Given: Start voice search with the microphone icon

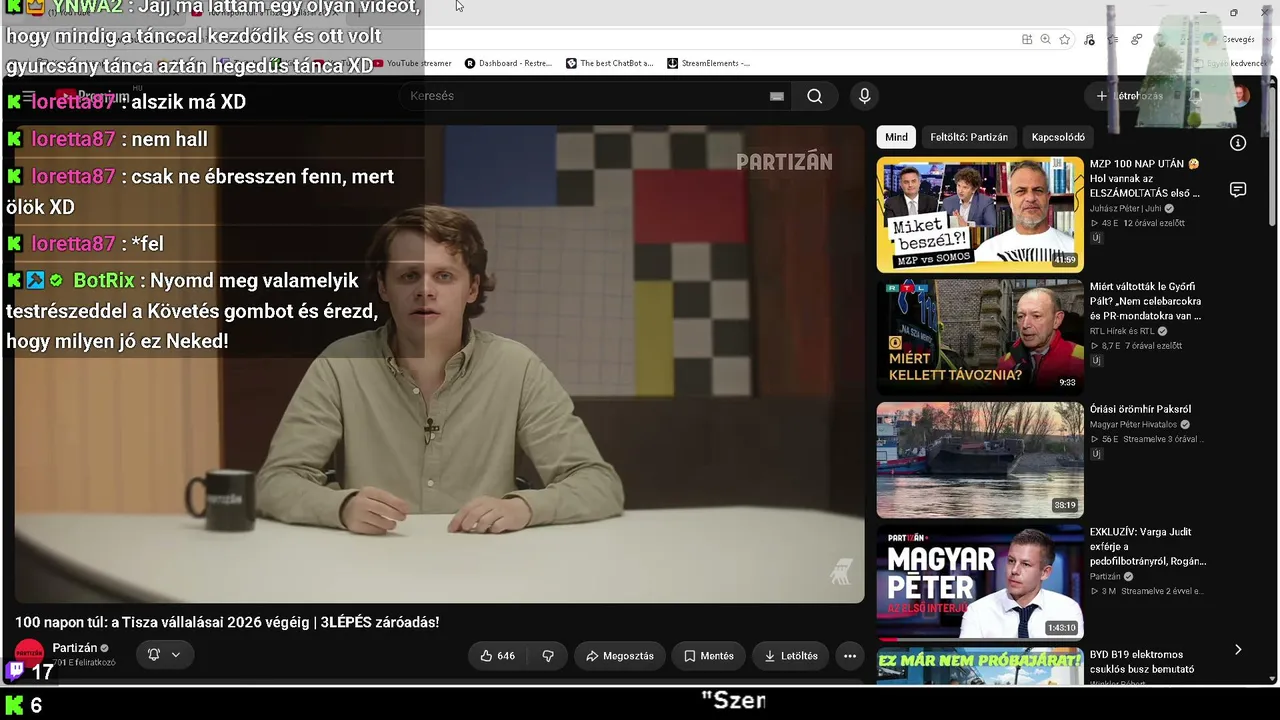Looking at the screenshot, I should tap(865, 96).
